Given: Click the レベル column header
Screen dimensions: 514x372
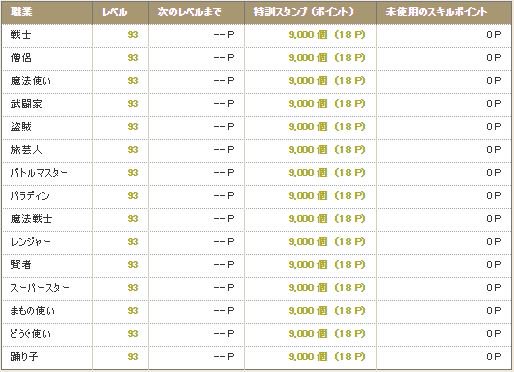Looking at the screenshot, I should pos(115,12).
